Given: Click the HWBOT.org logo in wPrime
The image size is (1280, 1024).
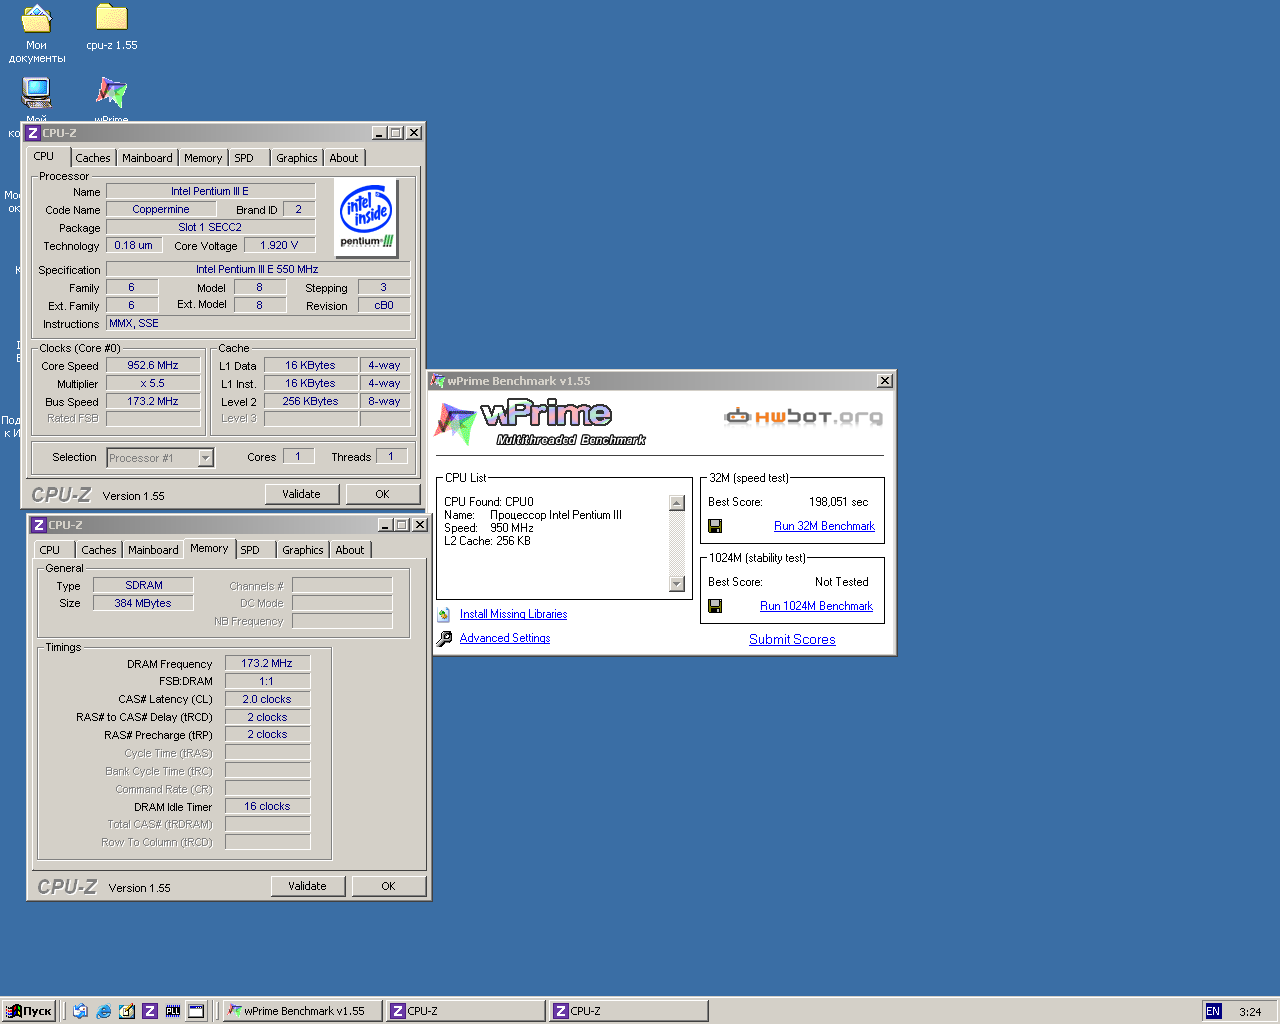Looking at the screenshot, I should pos(804,416).
